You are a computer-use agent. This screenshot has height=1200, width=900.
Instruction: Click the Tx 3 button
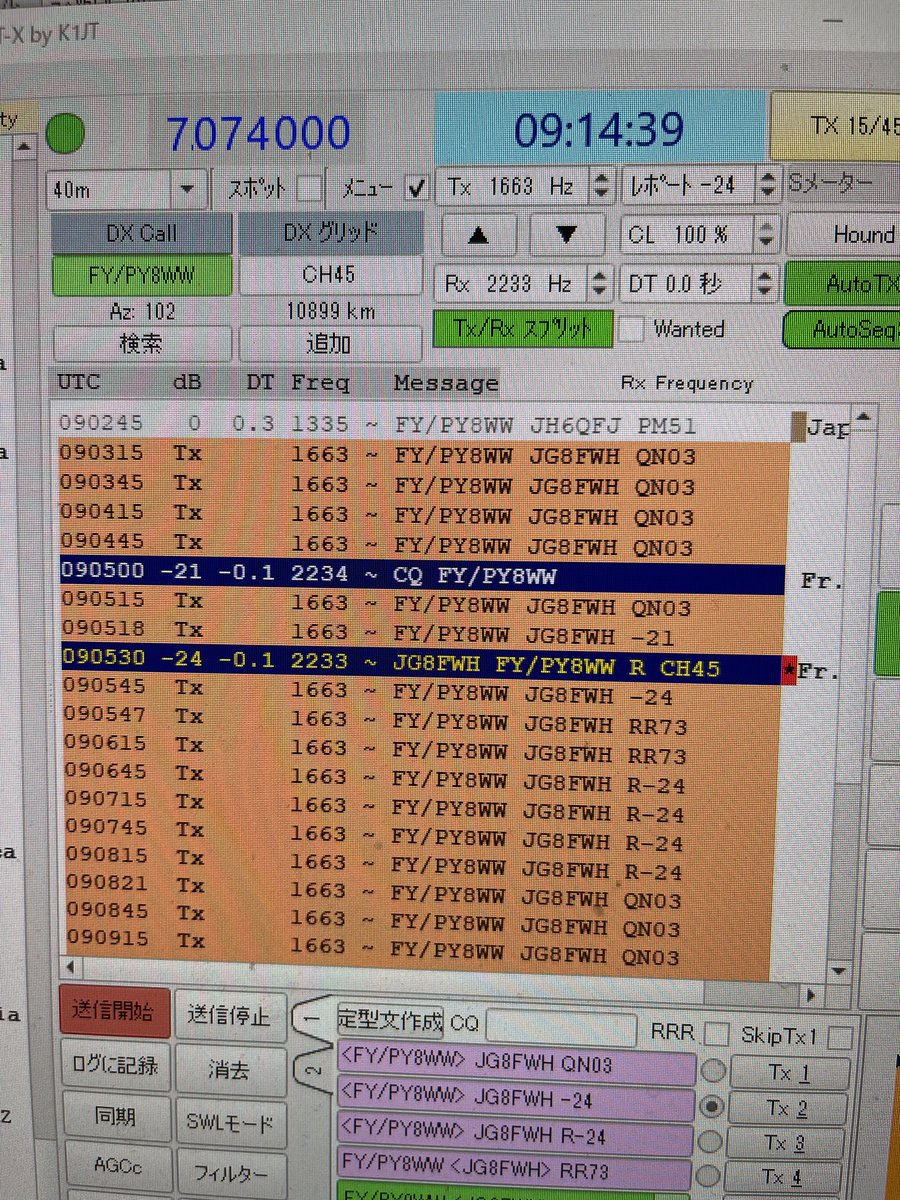click(788, 1143)
